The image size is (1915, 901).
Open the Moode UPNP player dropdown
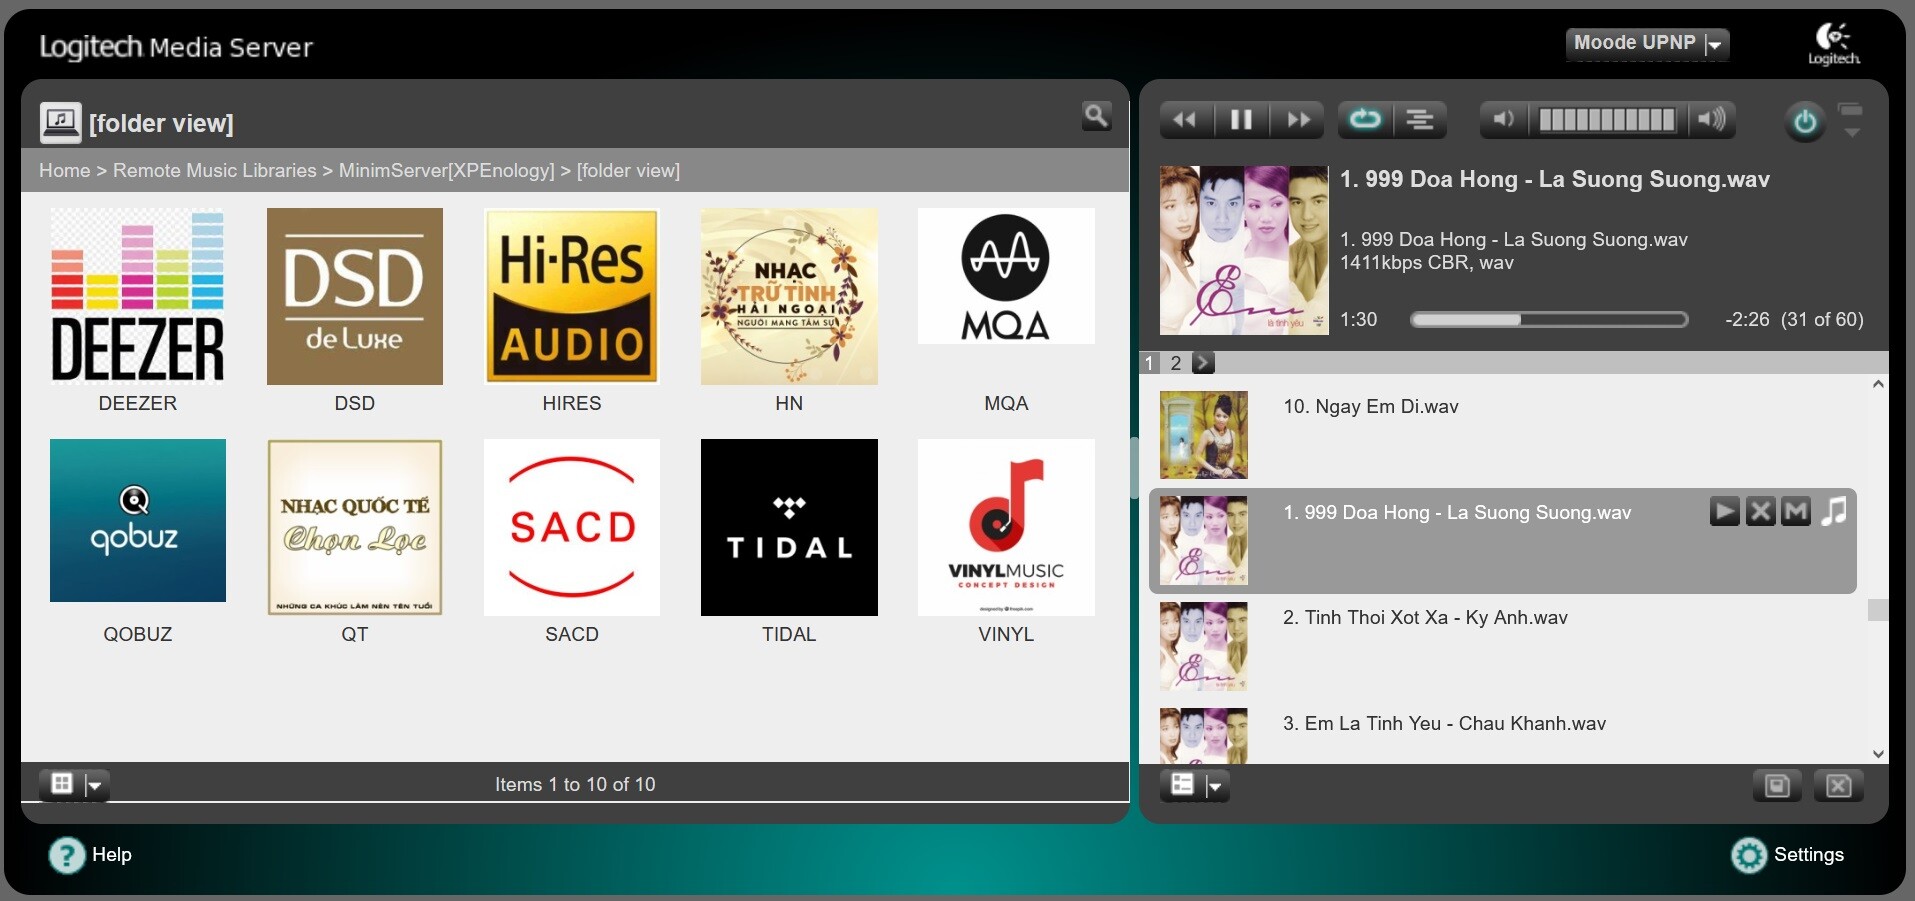click(x=1647, y=43)
